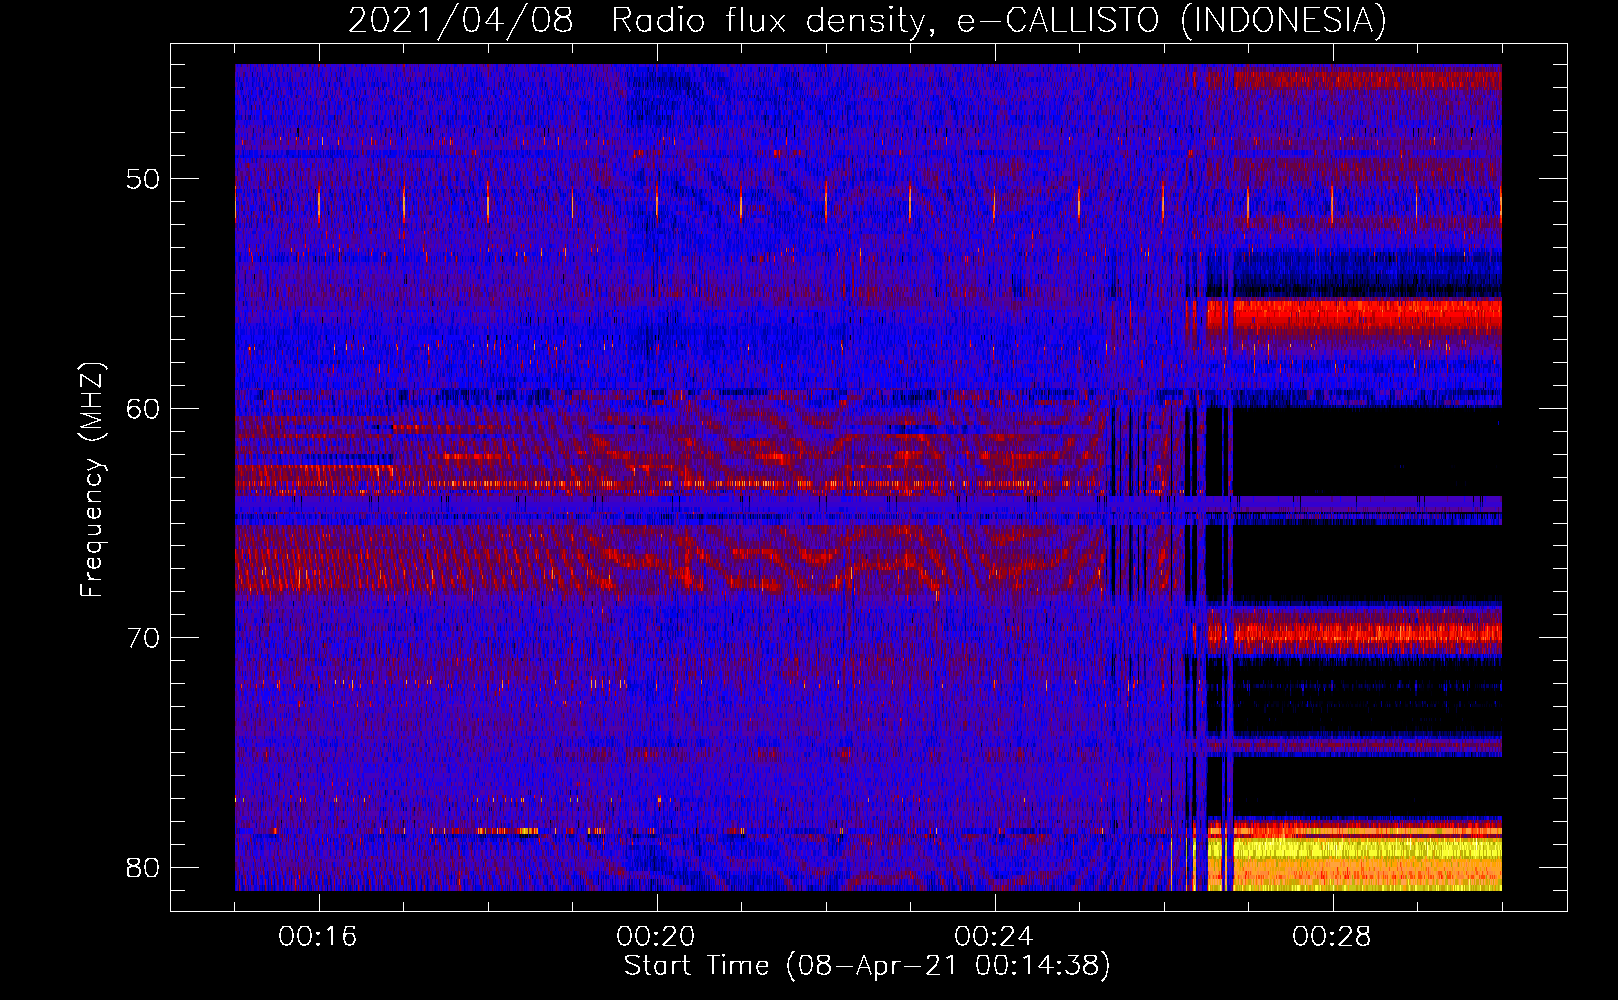Click the 00:16 time tick label
This screenshot has height=1000, width=1618.
pyautogui.click(x=318, y=937)
